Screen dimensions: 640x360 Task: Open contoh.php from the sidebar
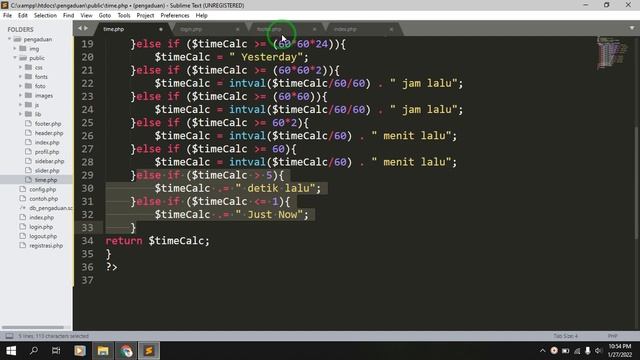pyautogui.click(x=43, y=199)
